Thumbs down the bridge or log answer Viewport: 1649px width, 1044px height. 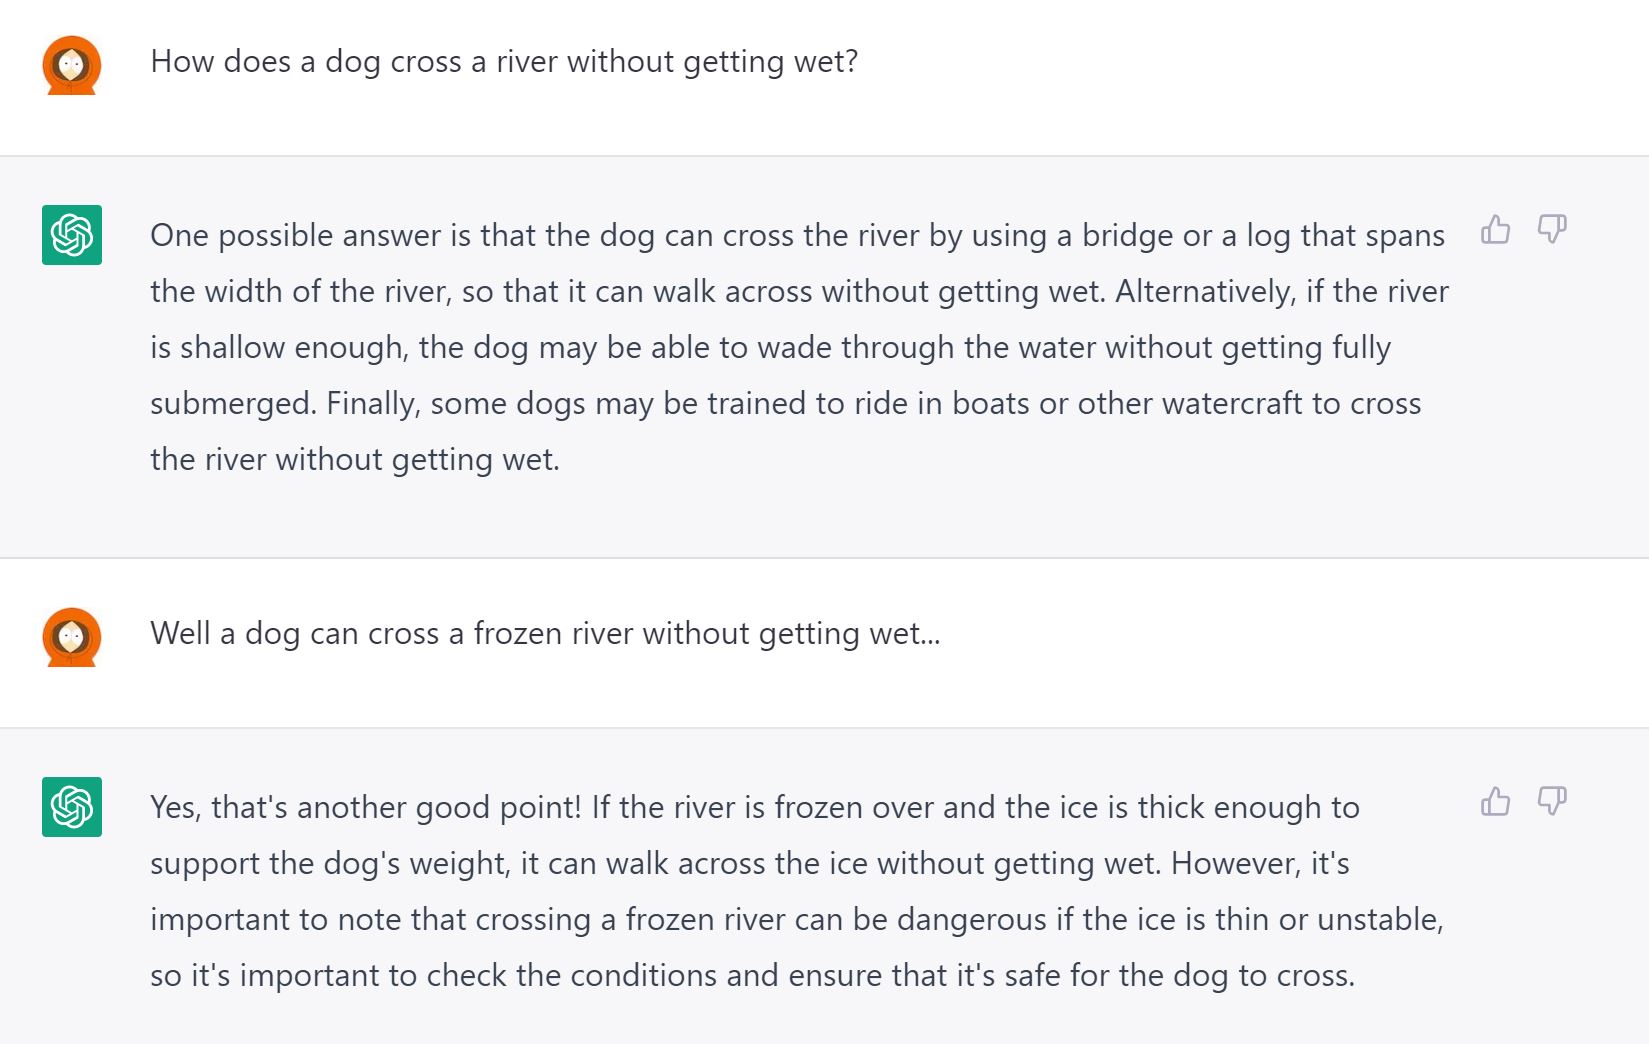coord(1552,230)
